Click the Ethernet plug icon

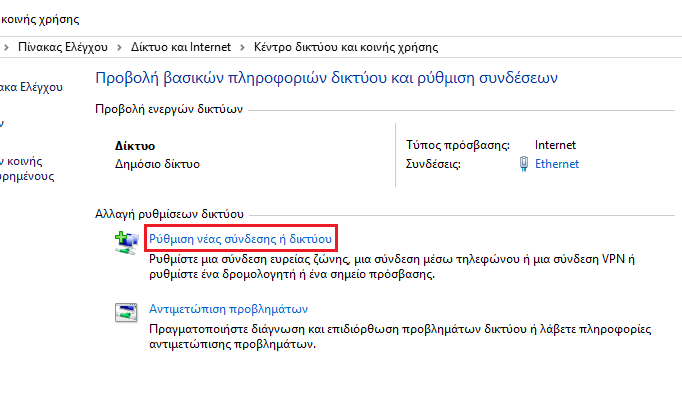[524, 164]
